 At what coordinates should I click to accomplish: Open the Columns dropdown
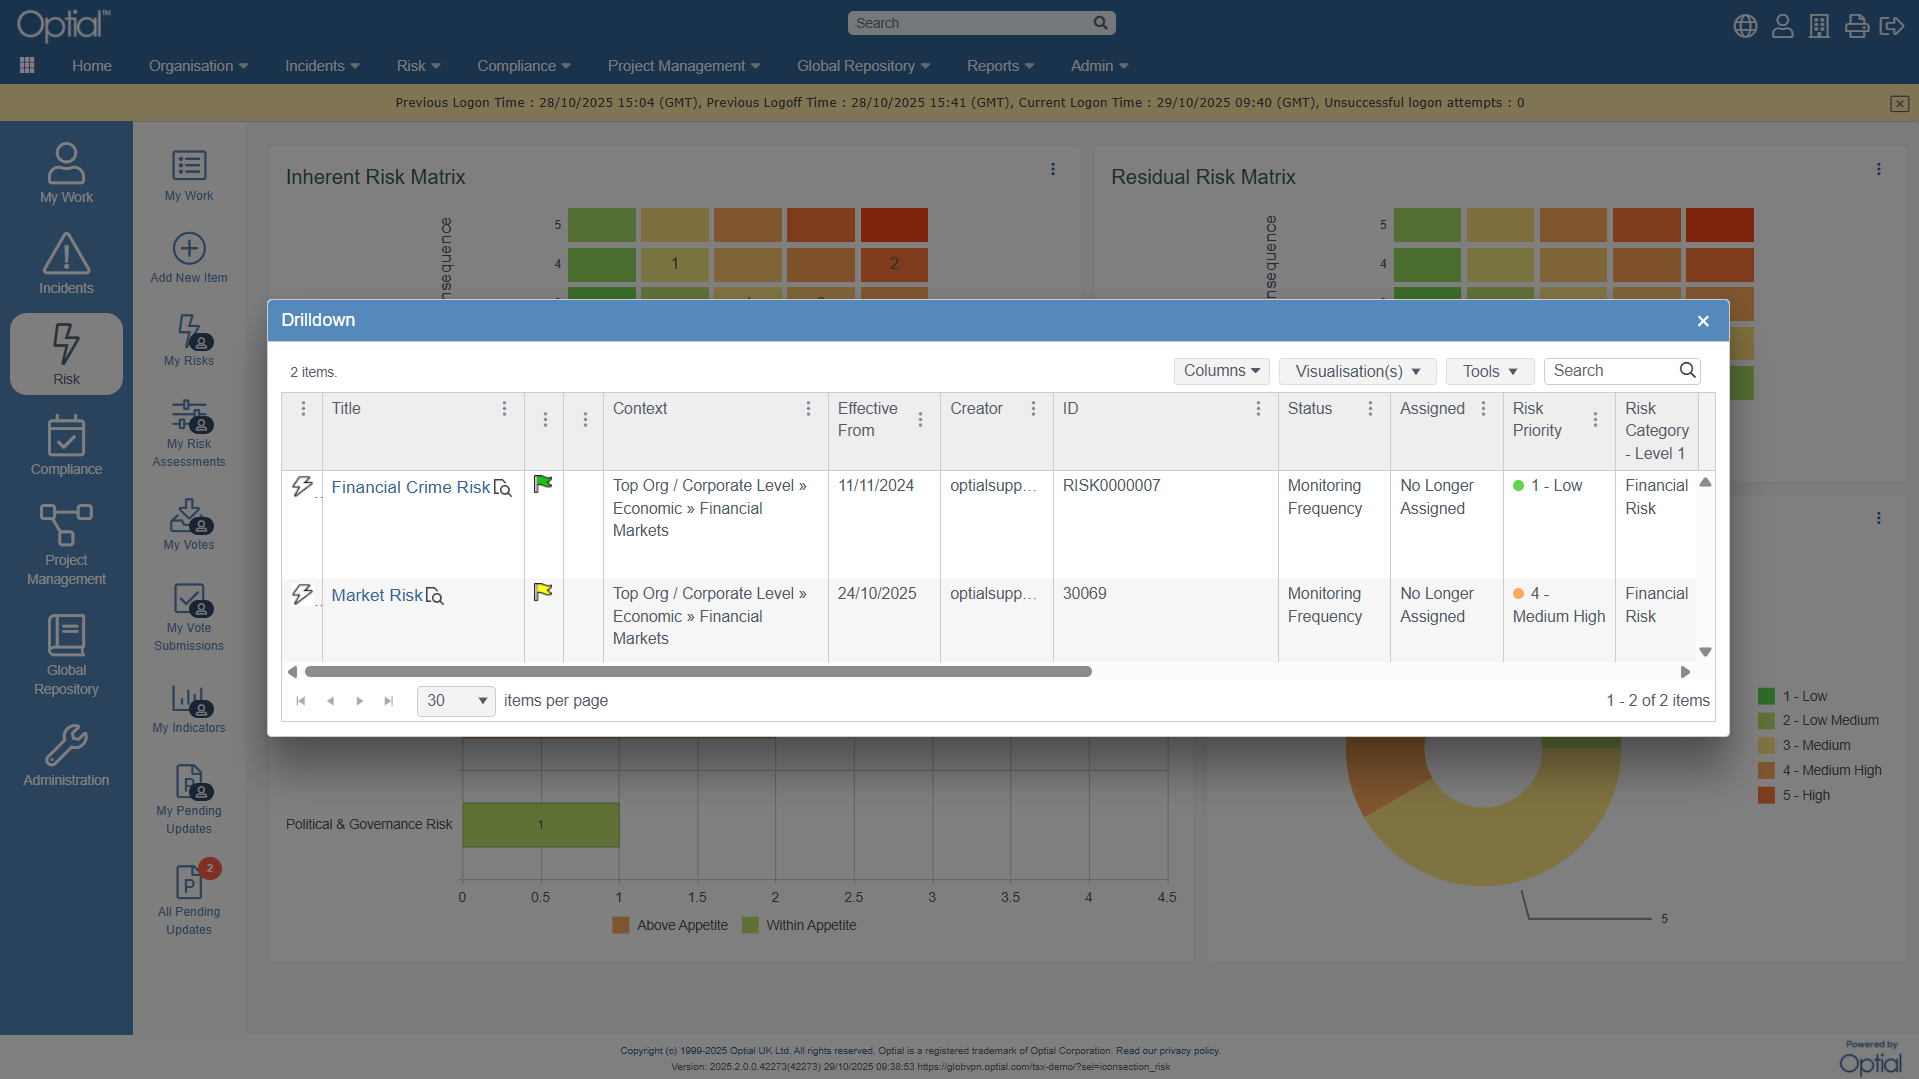pyautogui.click(x=1221, y=370)
